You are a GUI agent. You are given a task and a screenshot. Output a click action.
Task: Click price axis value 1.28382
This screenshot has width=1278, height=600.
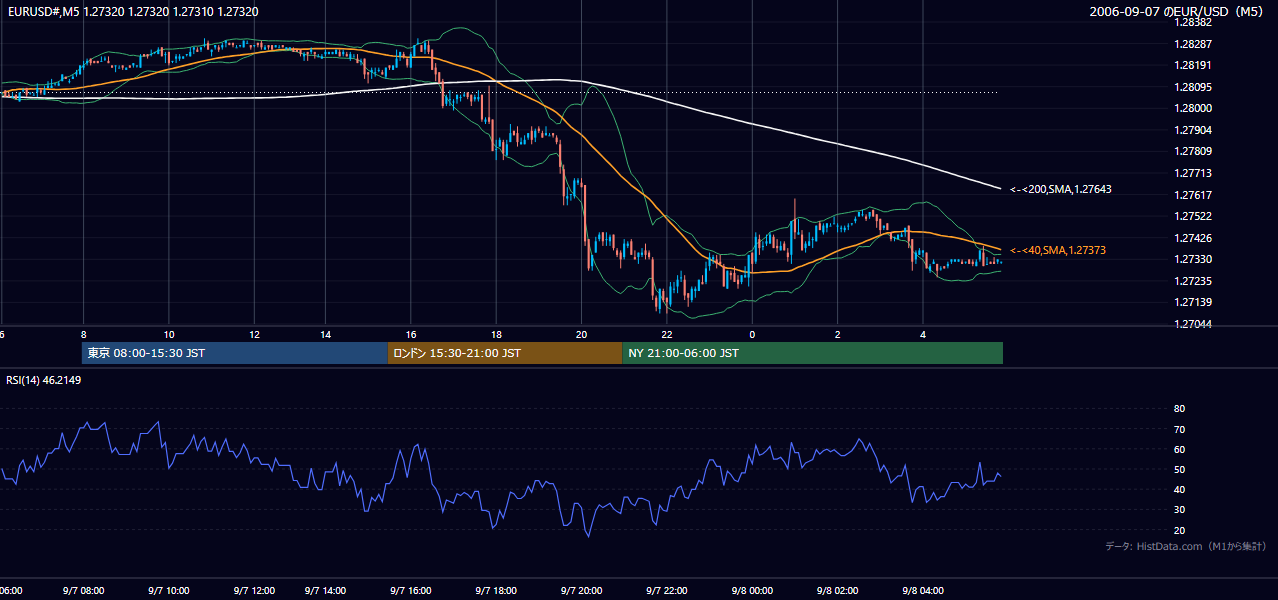tap(1193, 22)
